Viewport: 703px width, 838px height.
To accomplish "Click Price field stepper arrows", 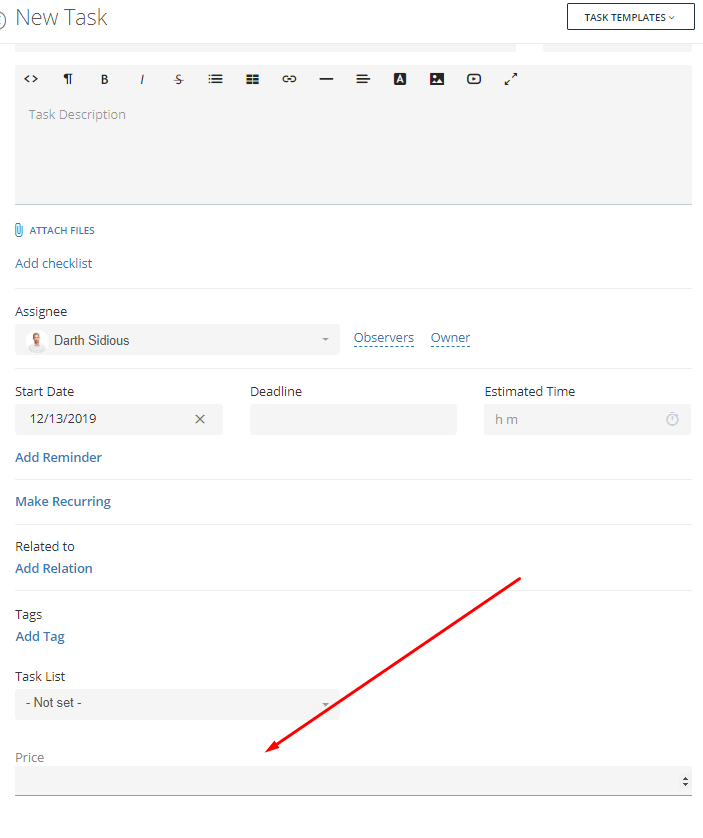I will tap(685, 781).
